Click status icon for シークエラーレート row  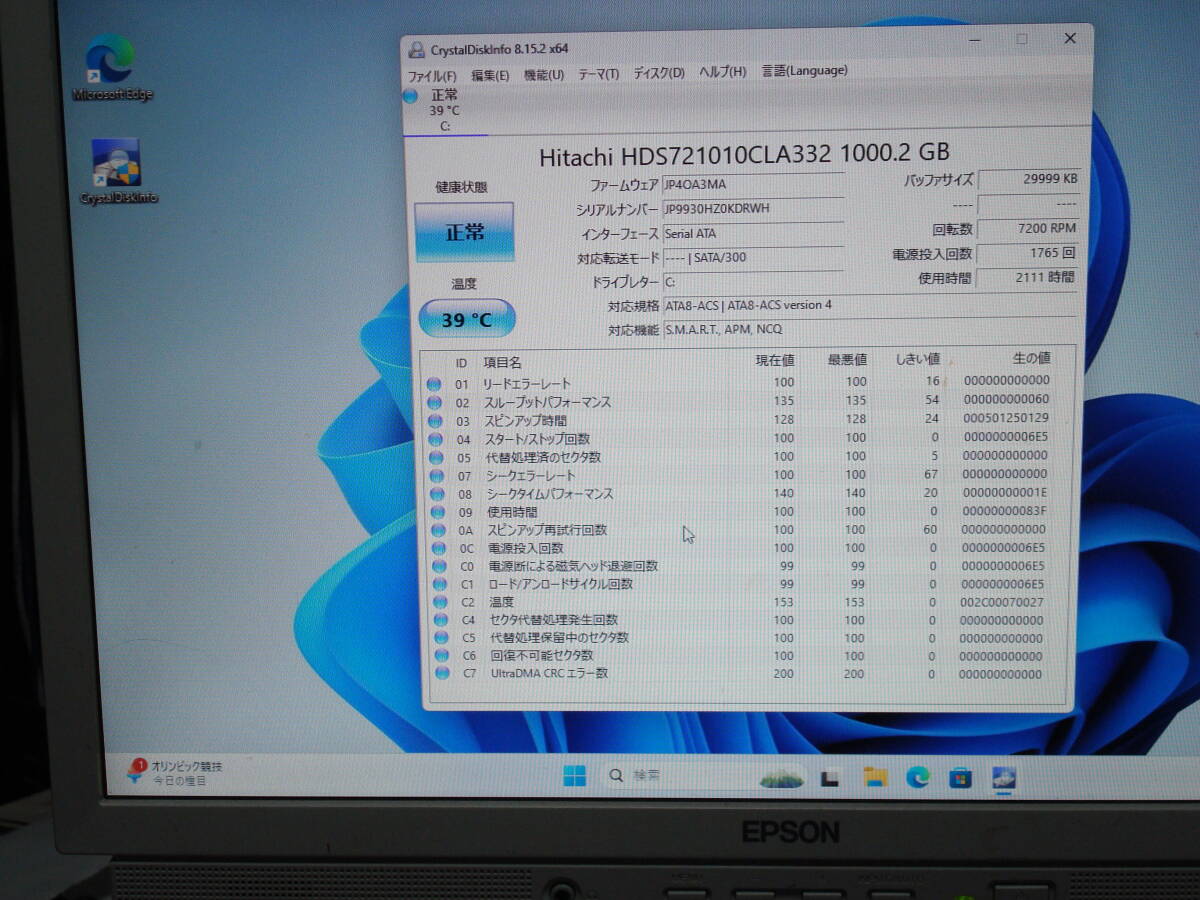pos(436,476)
